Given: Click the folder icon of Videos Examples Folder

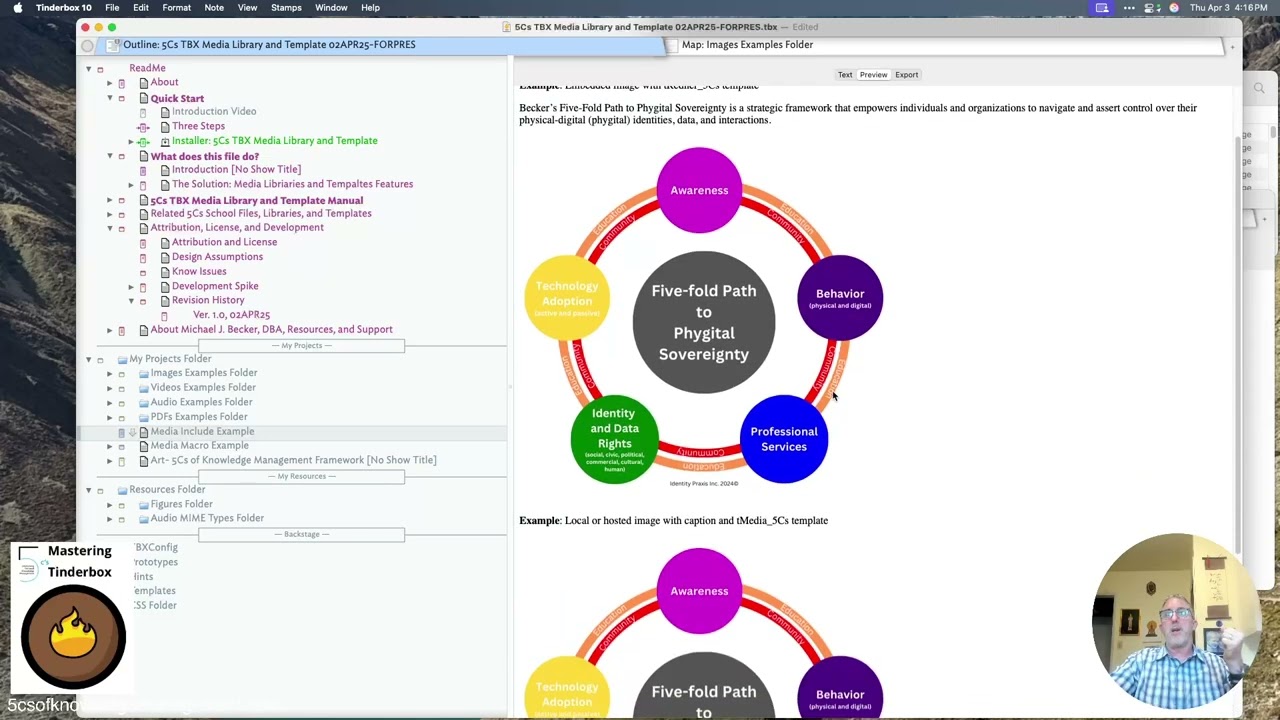Looking at the screenshot, I should pyautogui.click(x=144, y=388).
